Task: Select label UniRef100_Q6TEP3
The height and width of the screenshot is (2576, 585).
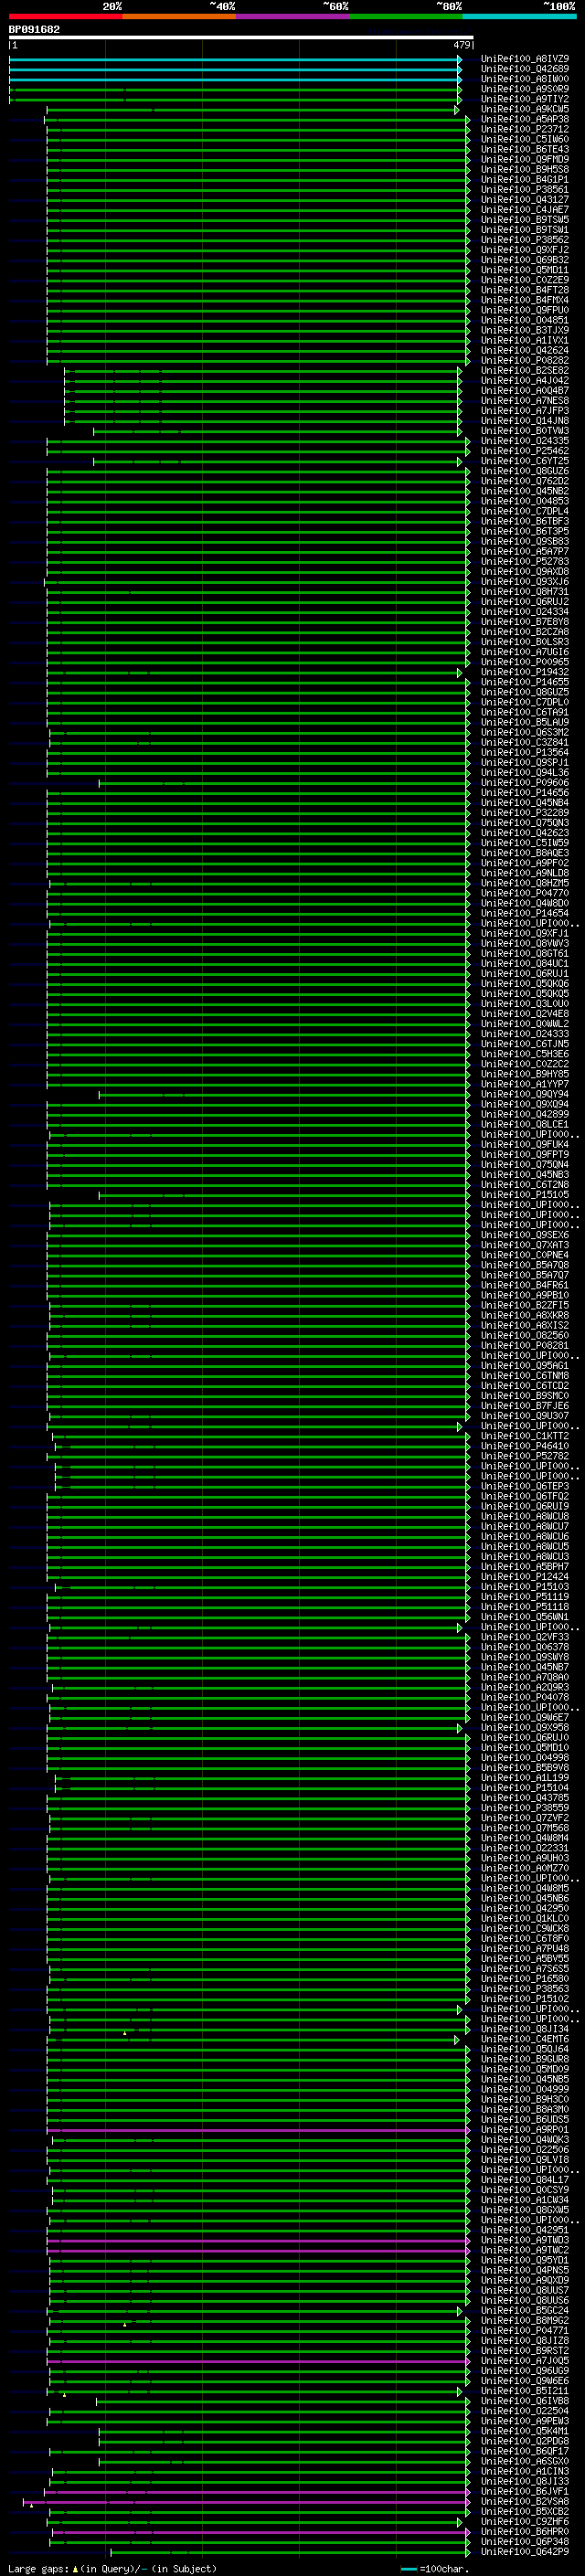Action: 525,1486
